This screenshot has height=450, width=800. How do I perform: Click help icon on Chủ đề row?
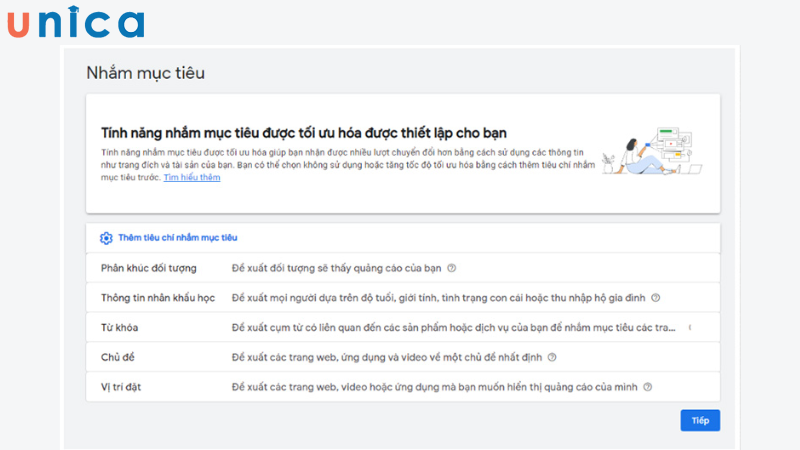[552, 357]
